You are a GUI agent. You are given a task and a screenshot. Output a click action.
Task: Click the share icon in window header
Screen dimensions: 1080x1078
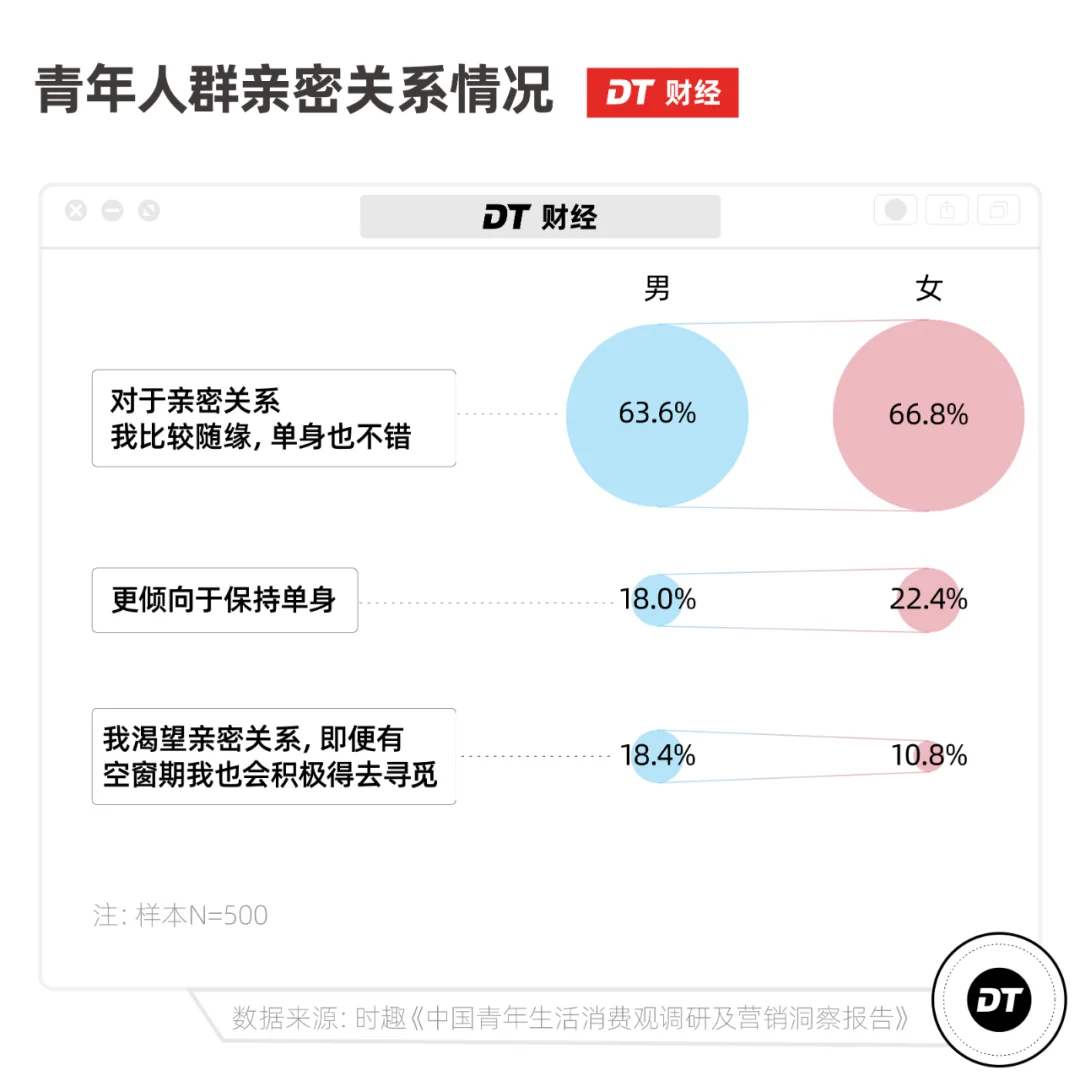(x=946, y=210)
